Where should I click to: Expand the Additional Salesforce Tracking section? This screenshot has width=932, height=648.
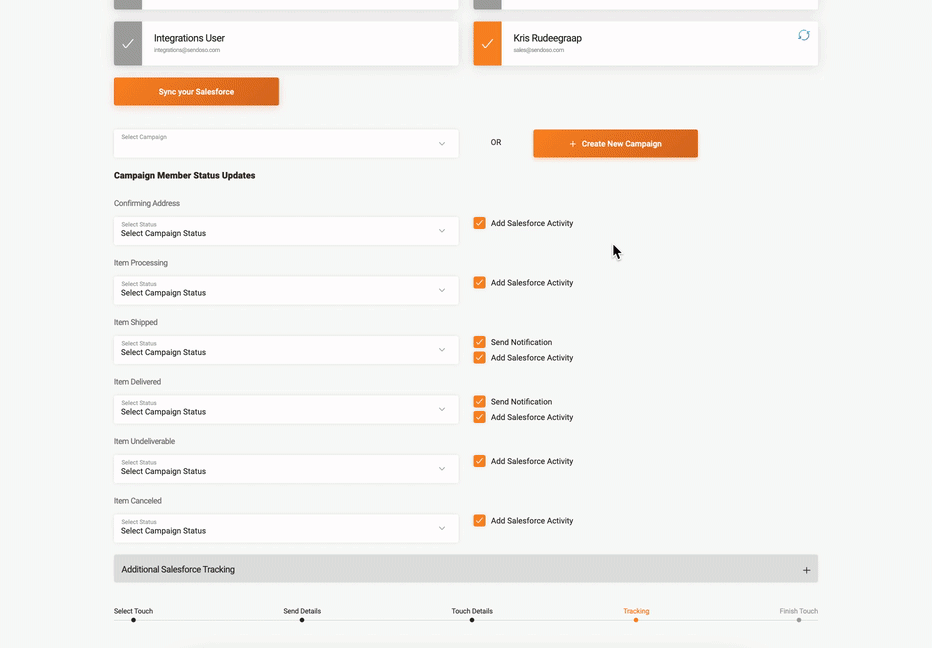[465, 569]
